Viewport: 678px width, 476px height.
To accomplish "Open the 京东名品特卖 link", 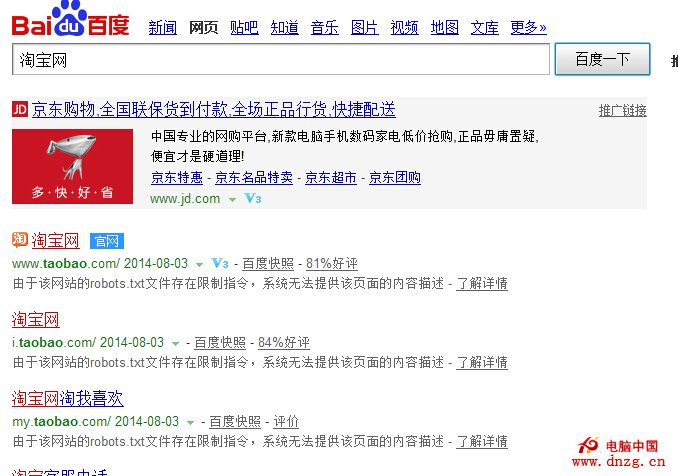I will (254, 177).
